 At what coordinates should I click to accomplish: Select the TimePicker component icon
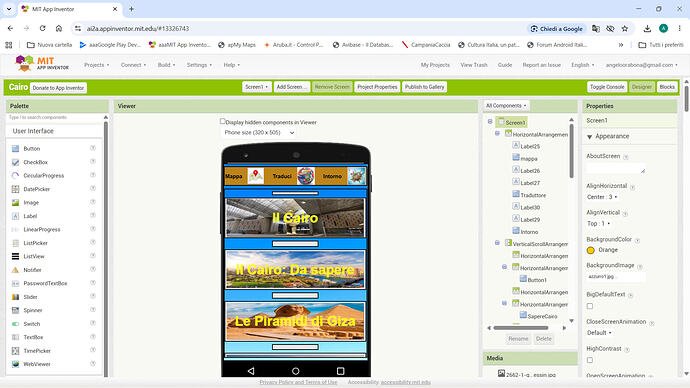[x=15, y=351]
